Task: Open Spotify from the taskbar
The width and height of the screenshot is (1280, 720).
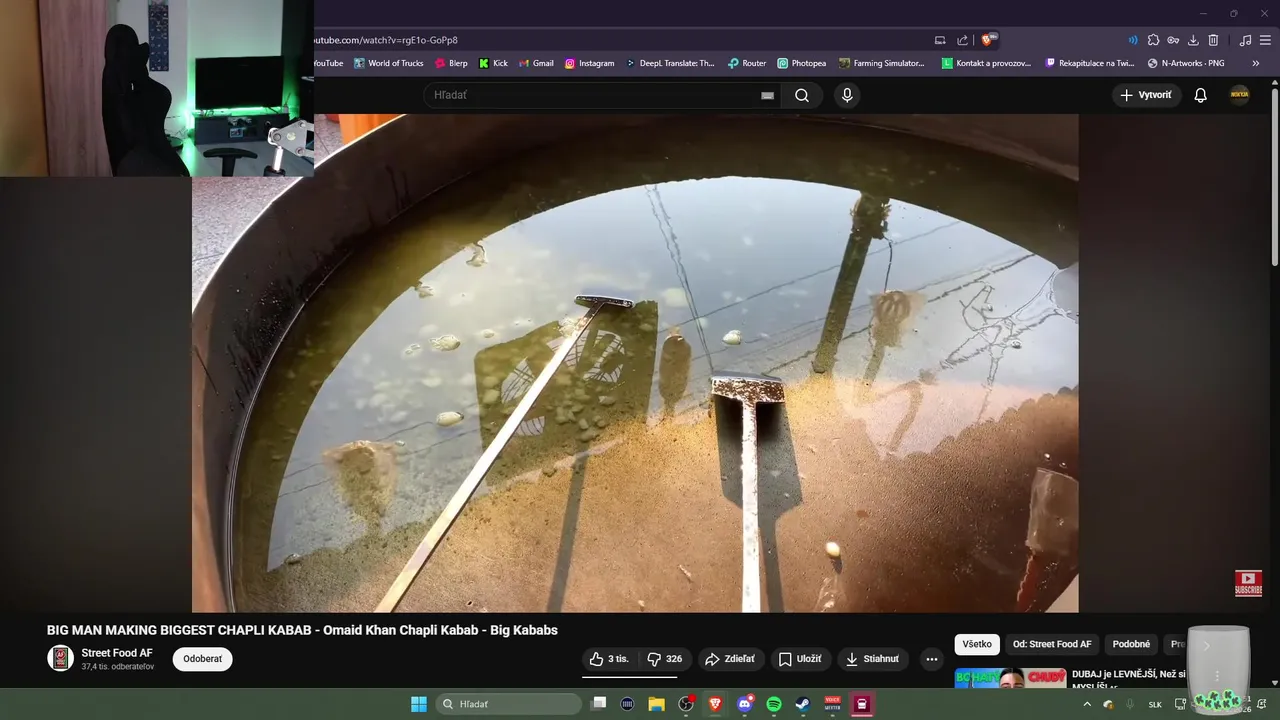Action: pyautogui.click(x=774, y=704)
